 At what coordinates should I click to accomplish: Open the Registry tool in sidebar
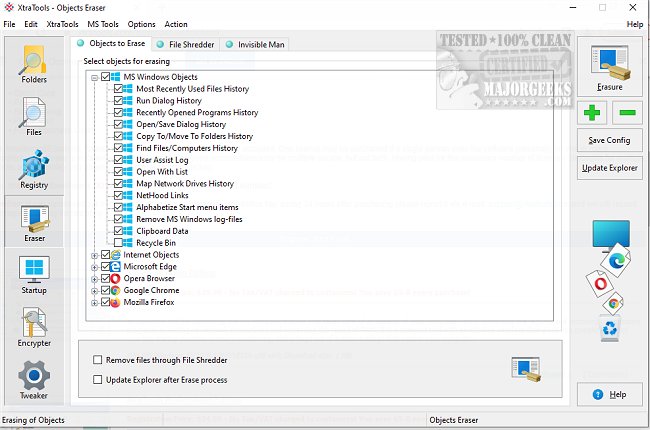pyautogui.click(x=34, y=169)
